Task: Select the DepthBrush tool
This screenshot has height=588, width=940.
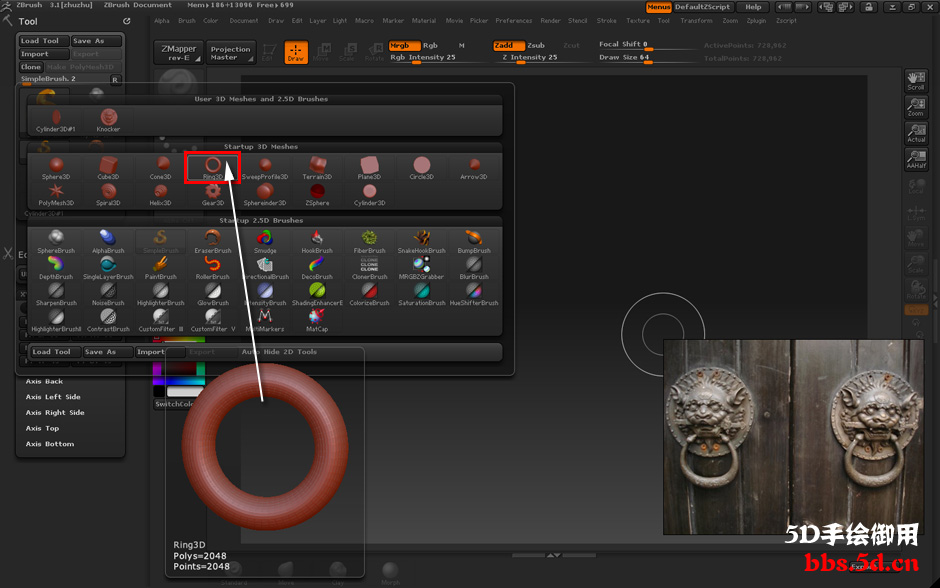Action: coord(56,268)
